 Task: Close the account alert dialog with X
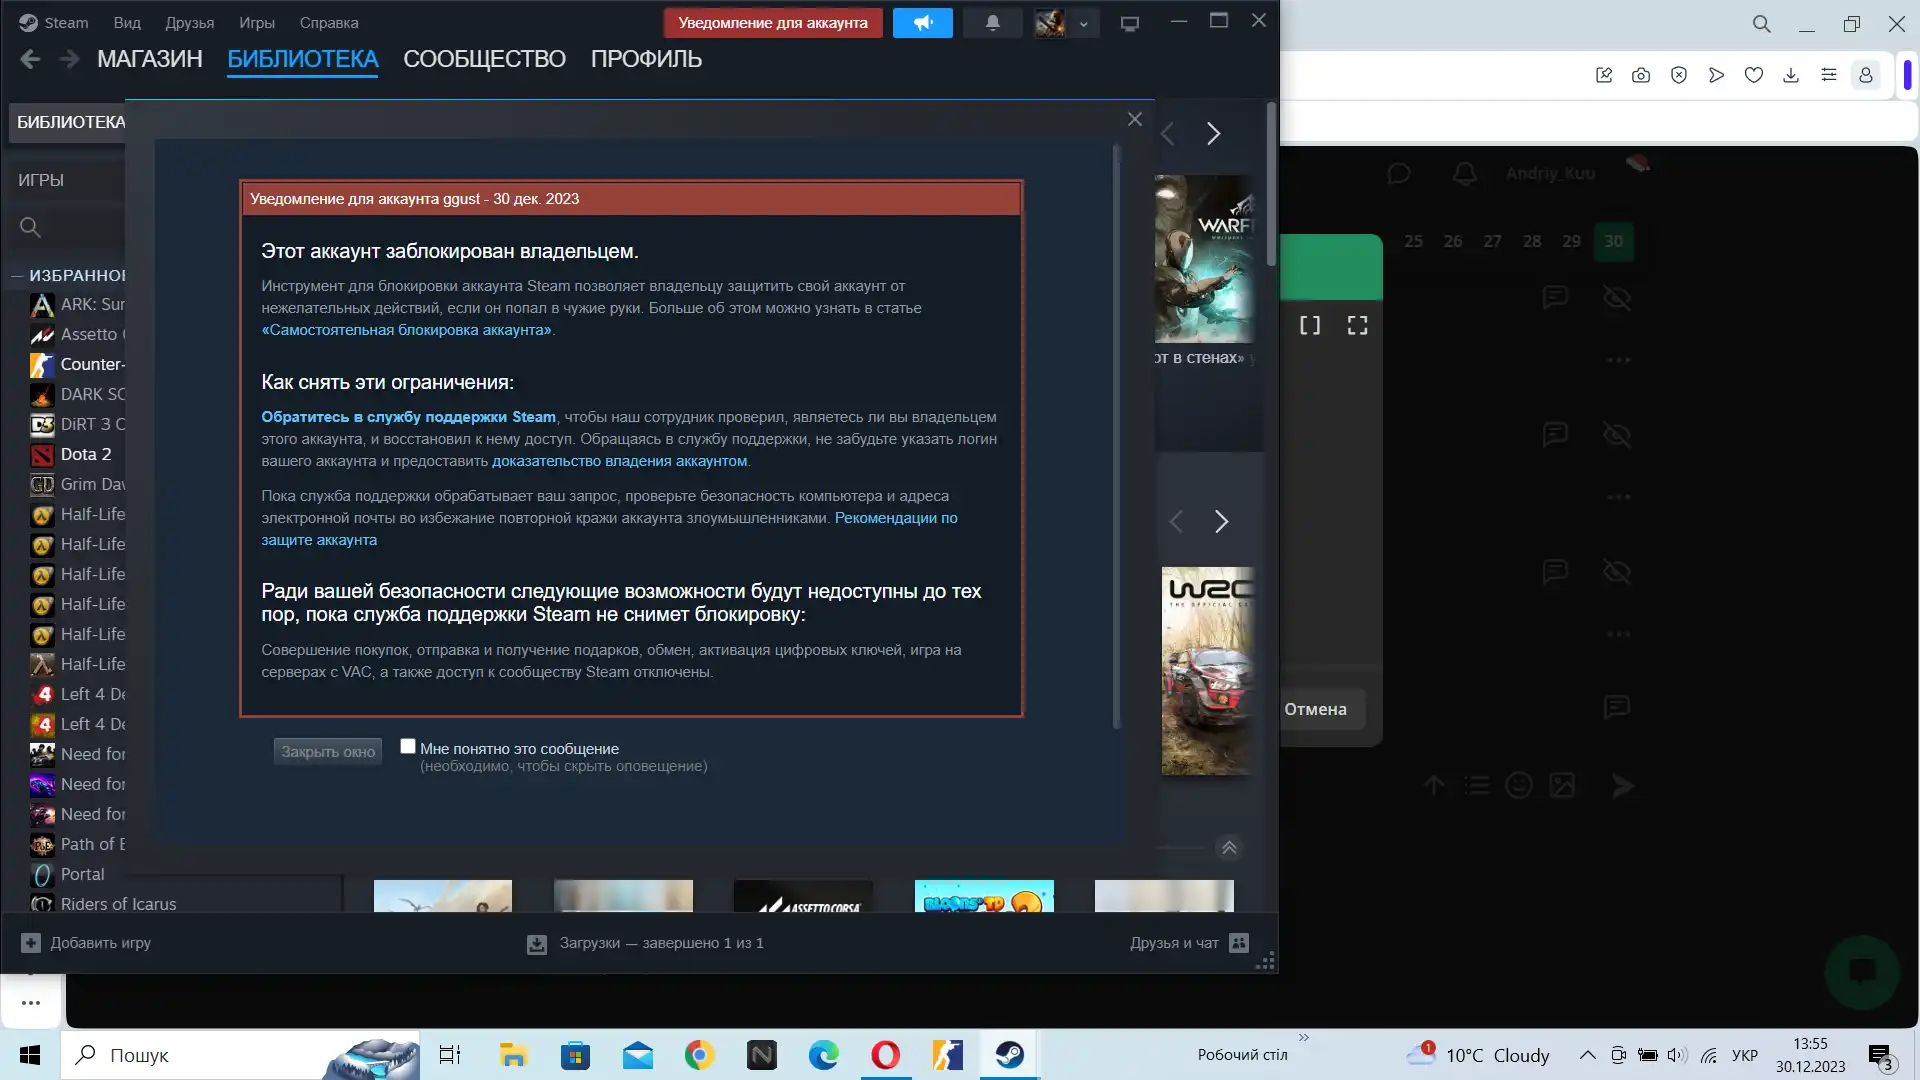point(1134,119)
